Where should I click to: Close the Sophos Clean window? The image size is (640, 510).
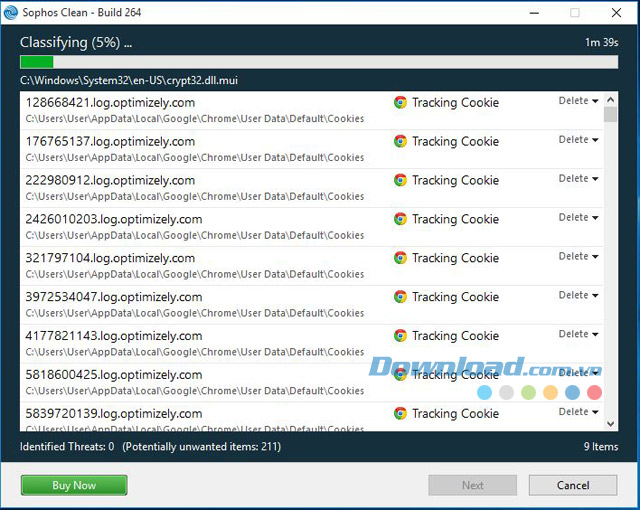point(616,13)
